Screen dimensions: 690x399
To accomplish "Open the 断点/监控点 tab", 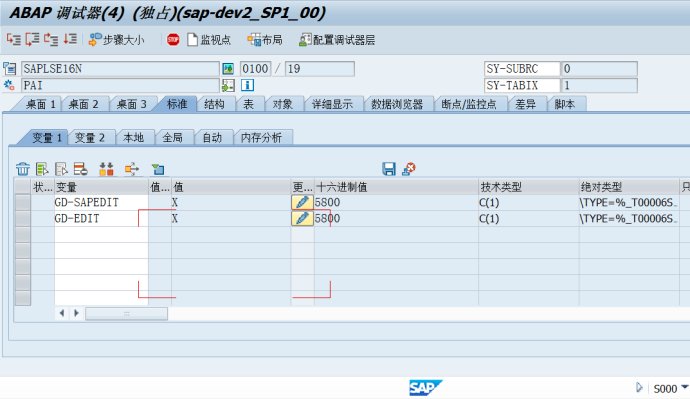I will pyautogui.click(x=469, y=104).
